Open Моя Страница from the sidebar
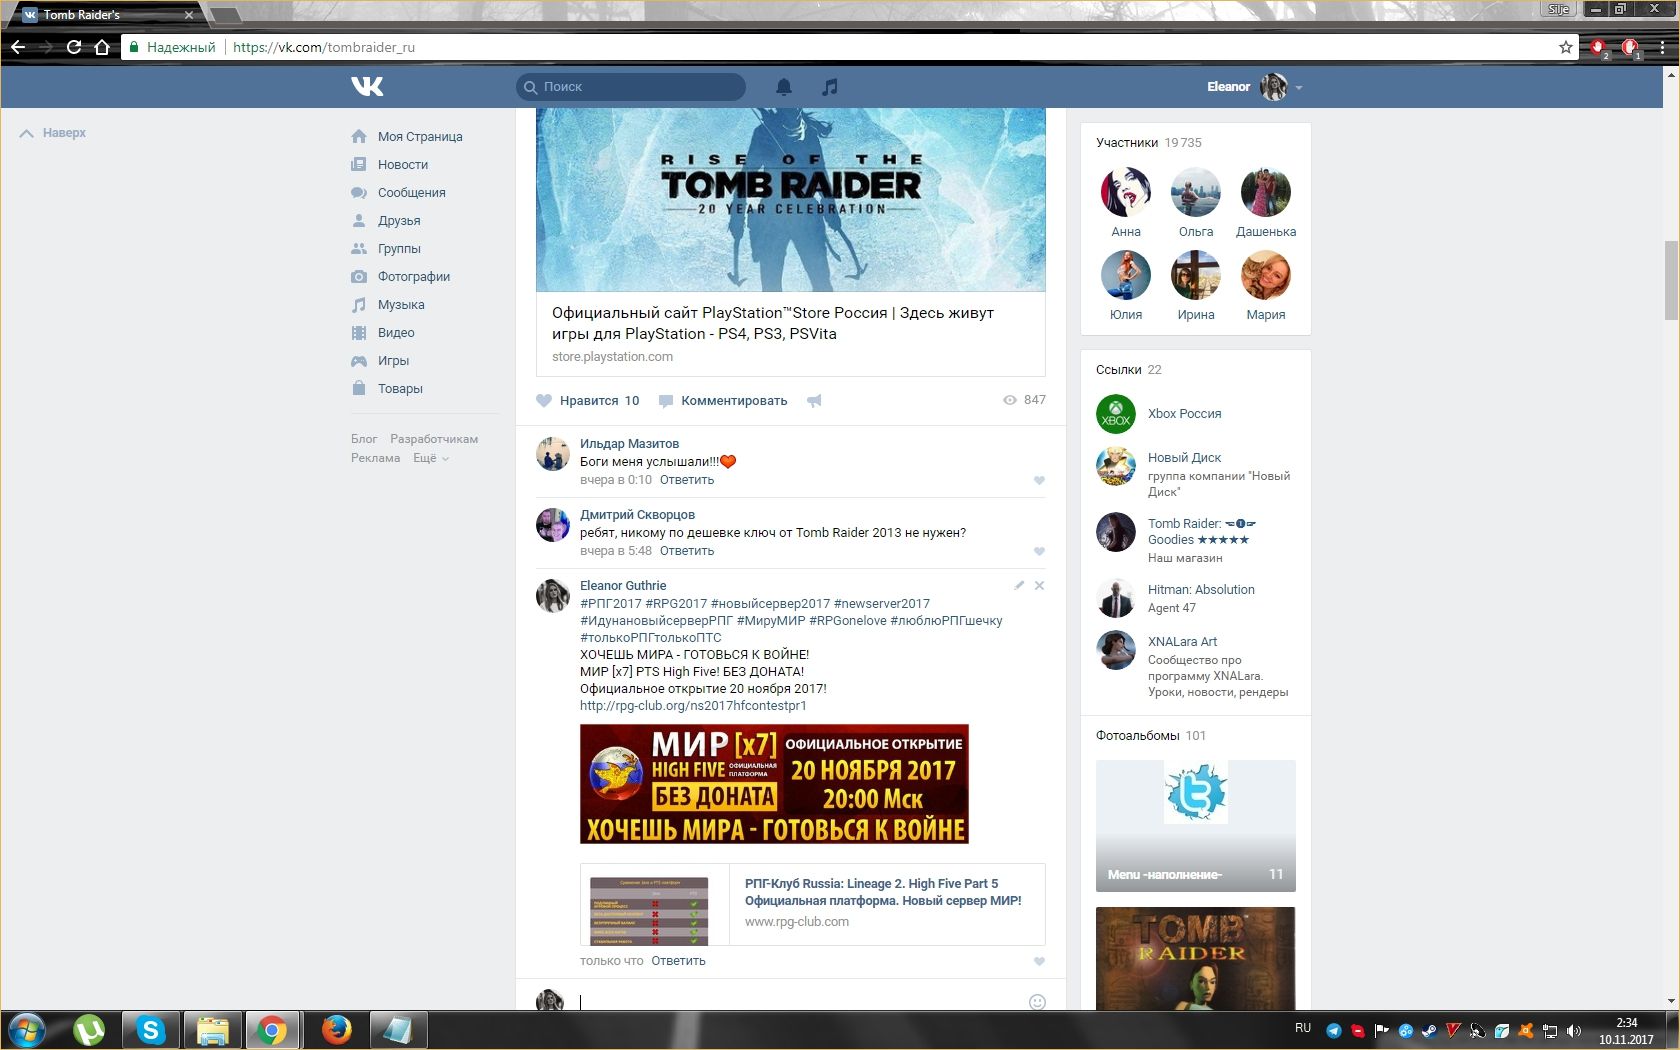This screenshot has height=1050, width=1680. tap(420, 136)
